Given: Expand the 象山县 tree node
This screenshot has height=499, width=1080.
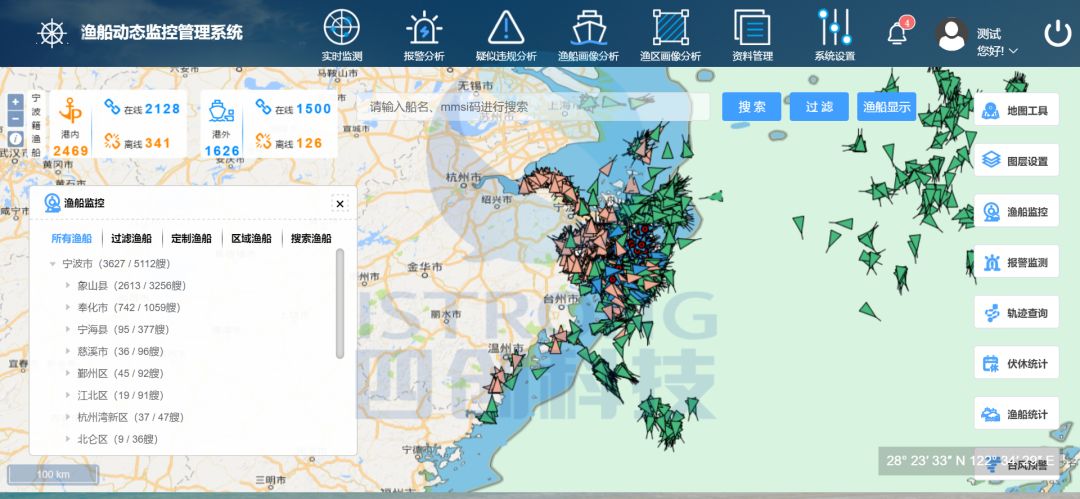Looking at the screenshot, I should coord(69,286).
